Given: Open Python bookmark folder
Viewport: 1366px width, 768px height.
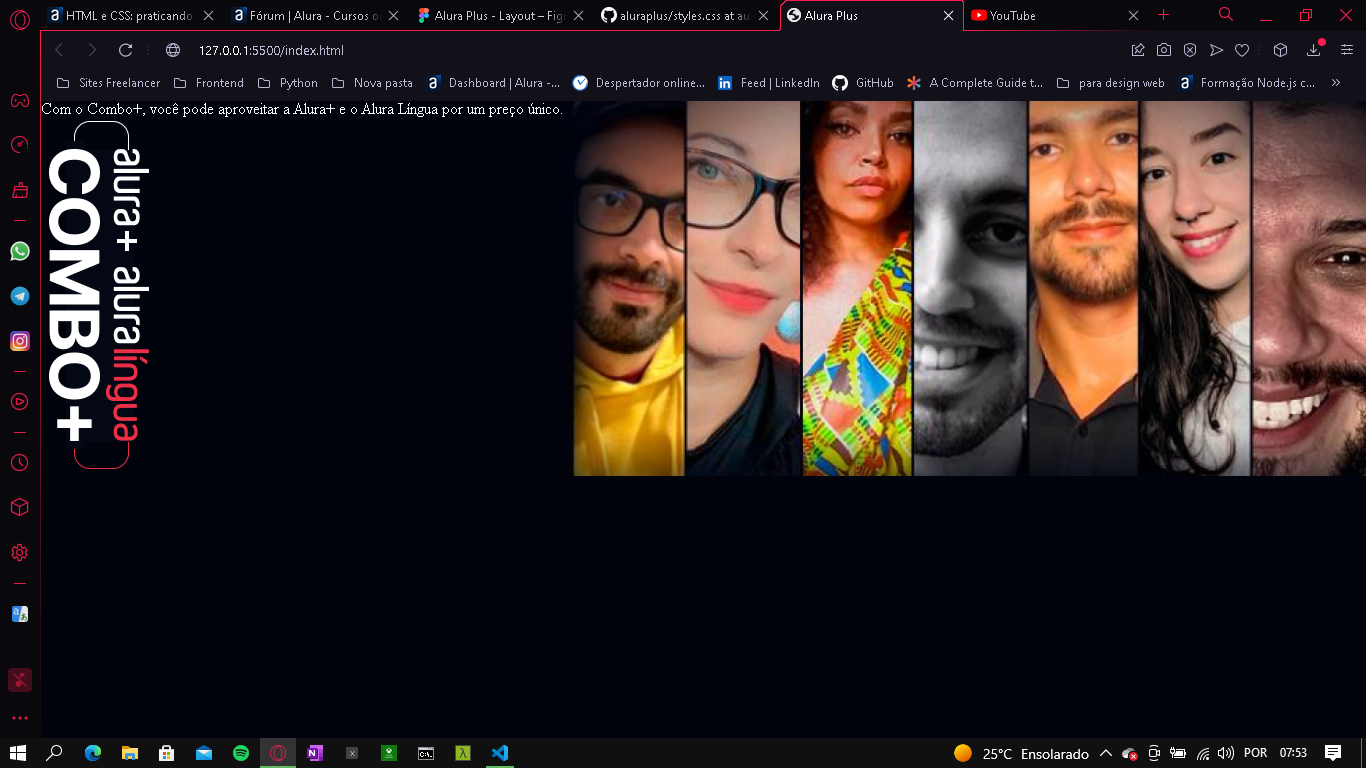Looking at the screenshot, I should [x=287, y=83].
